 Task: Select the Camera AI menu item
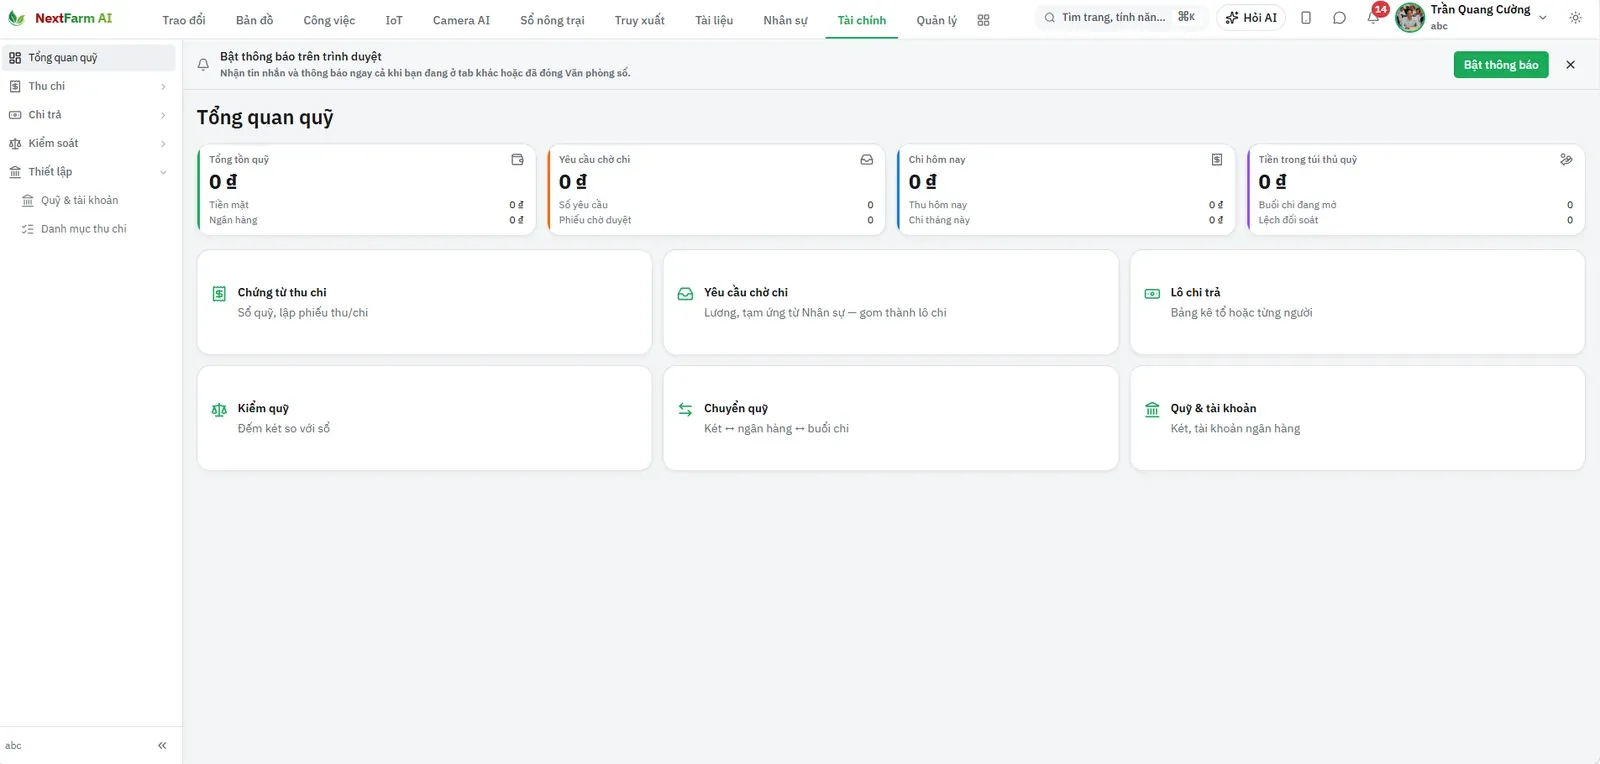[461, 20]
